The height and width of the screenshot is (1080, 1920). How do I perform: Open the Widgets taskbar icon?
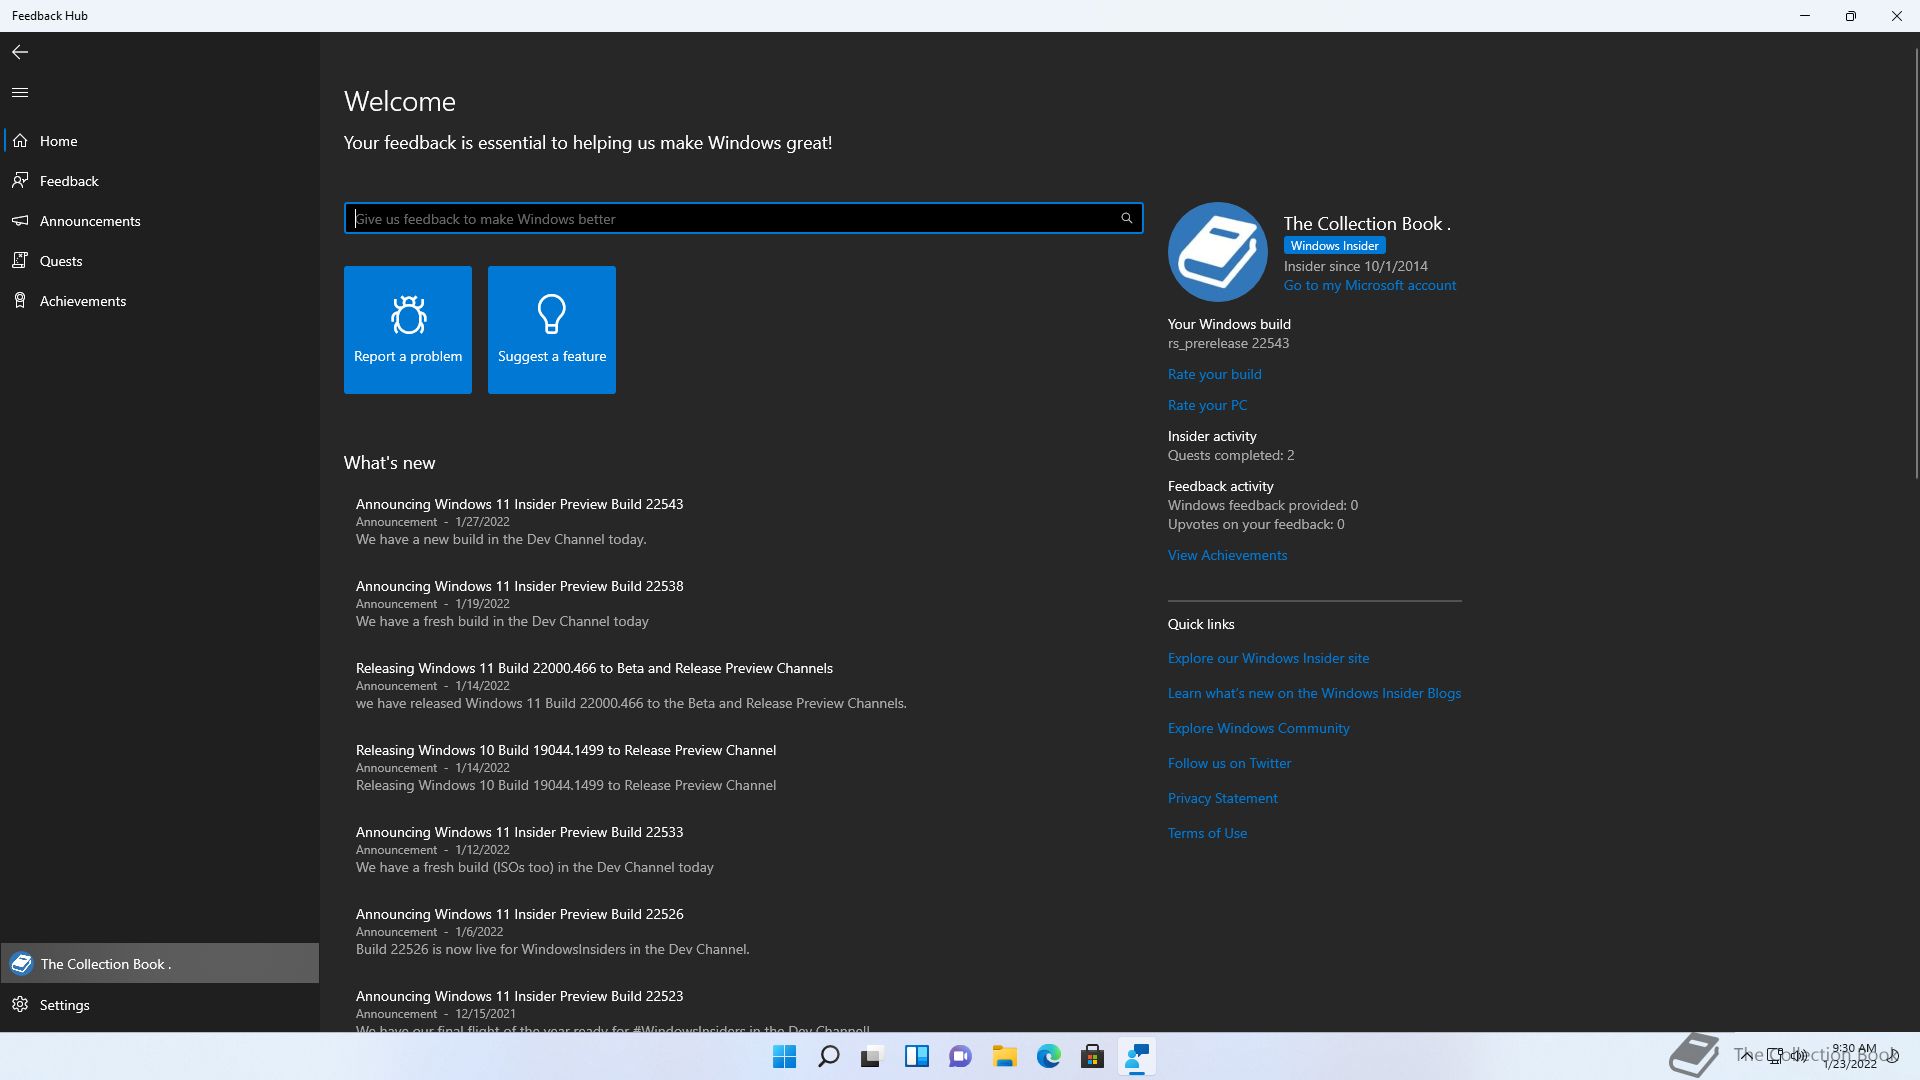(917, 1056)
